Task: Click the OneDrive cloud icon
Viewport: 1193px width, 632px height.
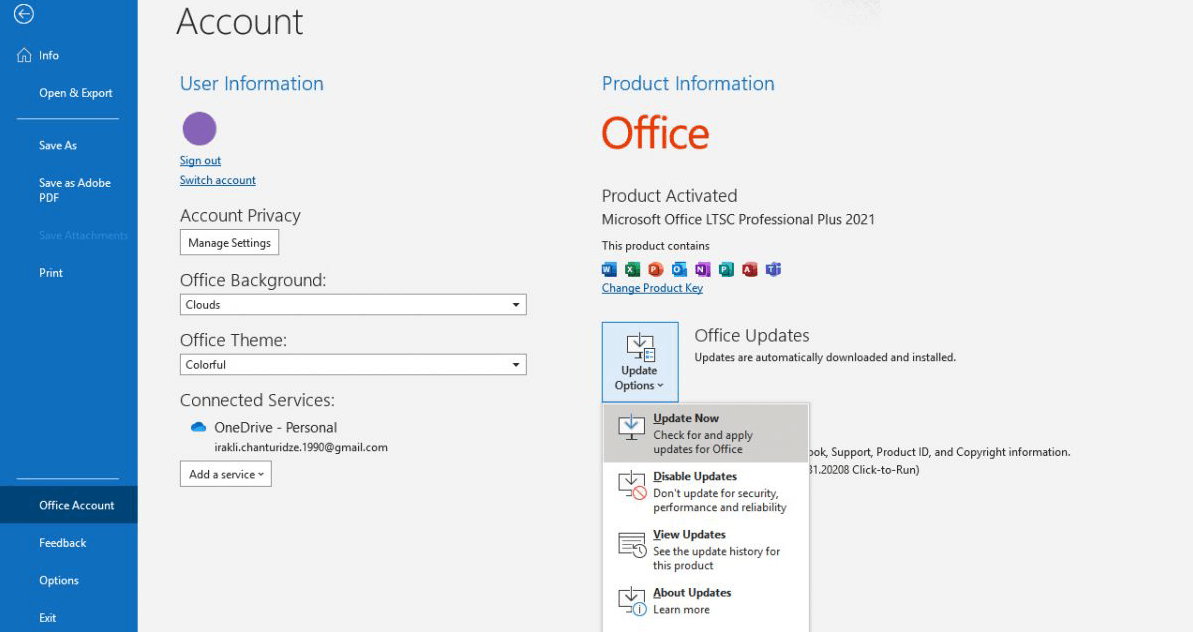Action: [x=198, y=427]
